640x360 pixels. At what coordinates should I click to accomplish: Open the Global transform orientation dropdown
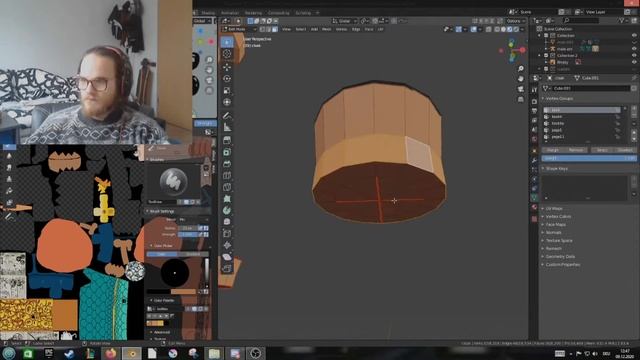[x=344, y=21]
